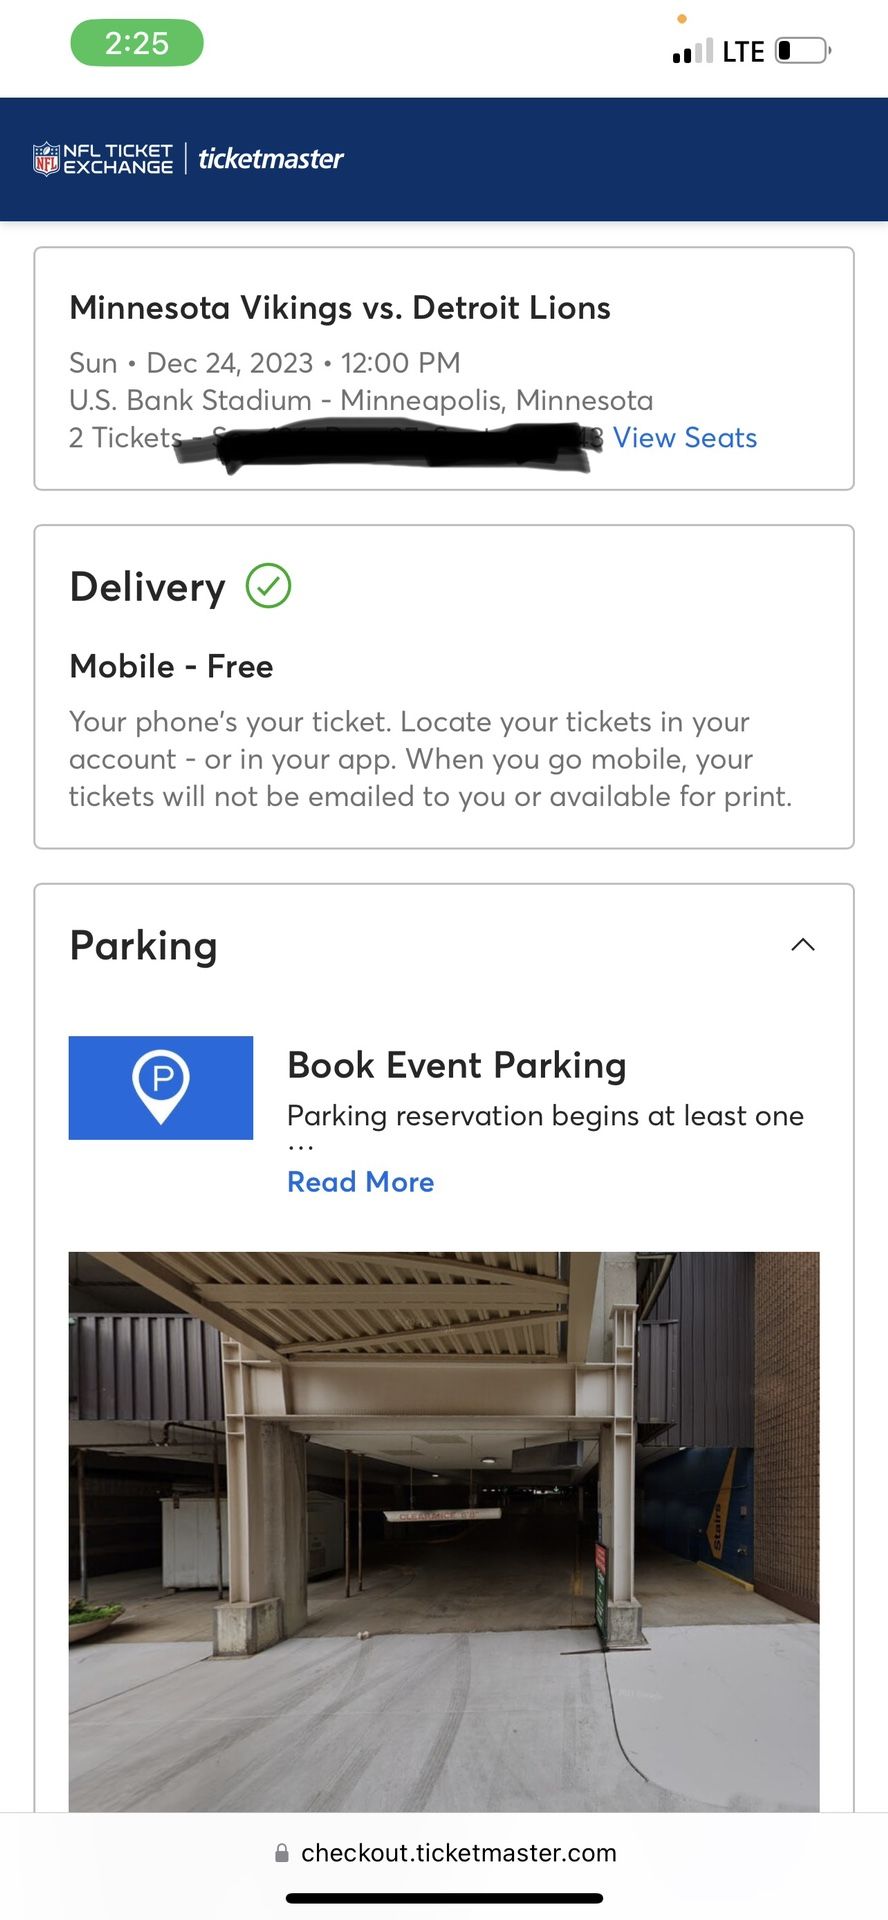Tap the ticketmaster logo in header
Image resolution: width=888 pixels, height=1920 pixels.
[270, 159]
